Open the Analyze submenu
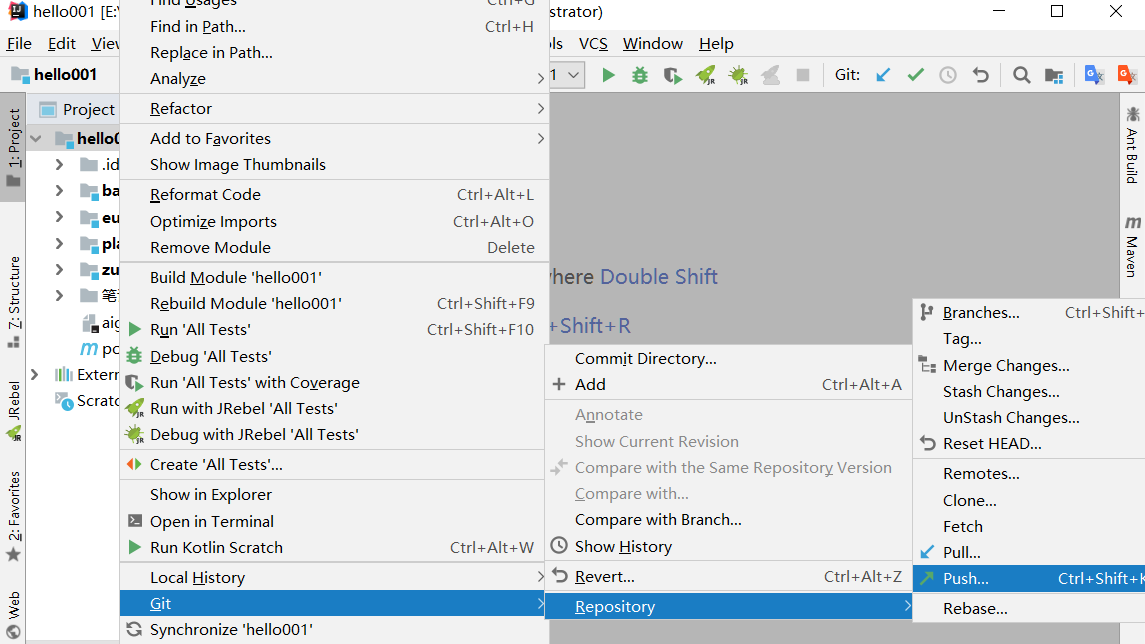Screen dimensions: 1145x644 coord(334,78)
